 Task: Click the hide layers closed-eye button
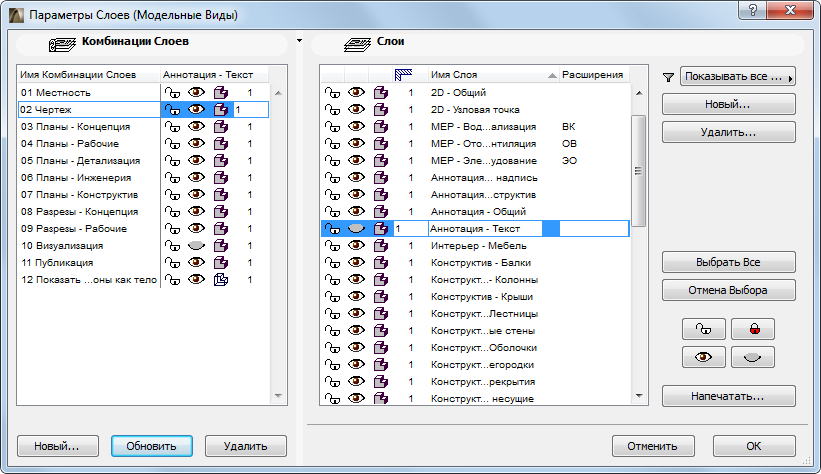coord(753,357)
